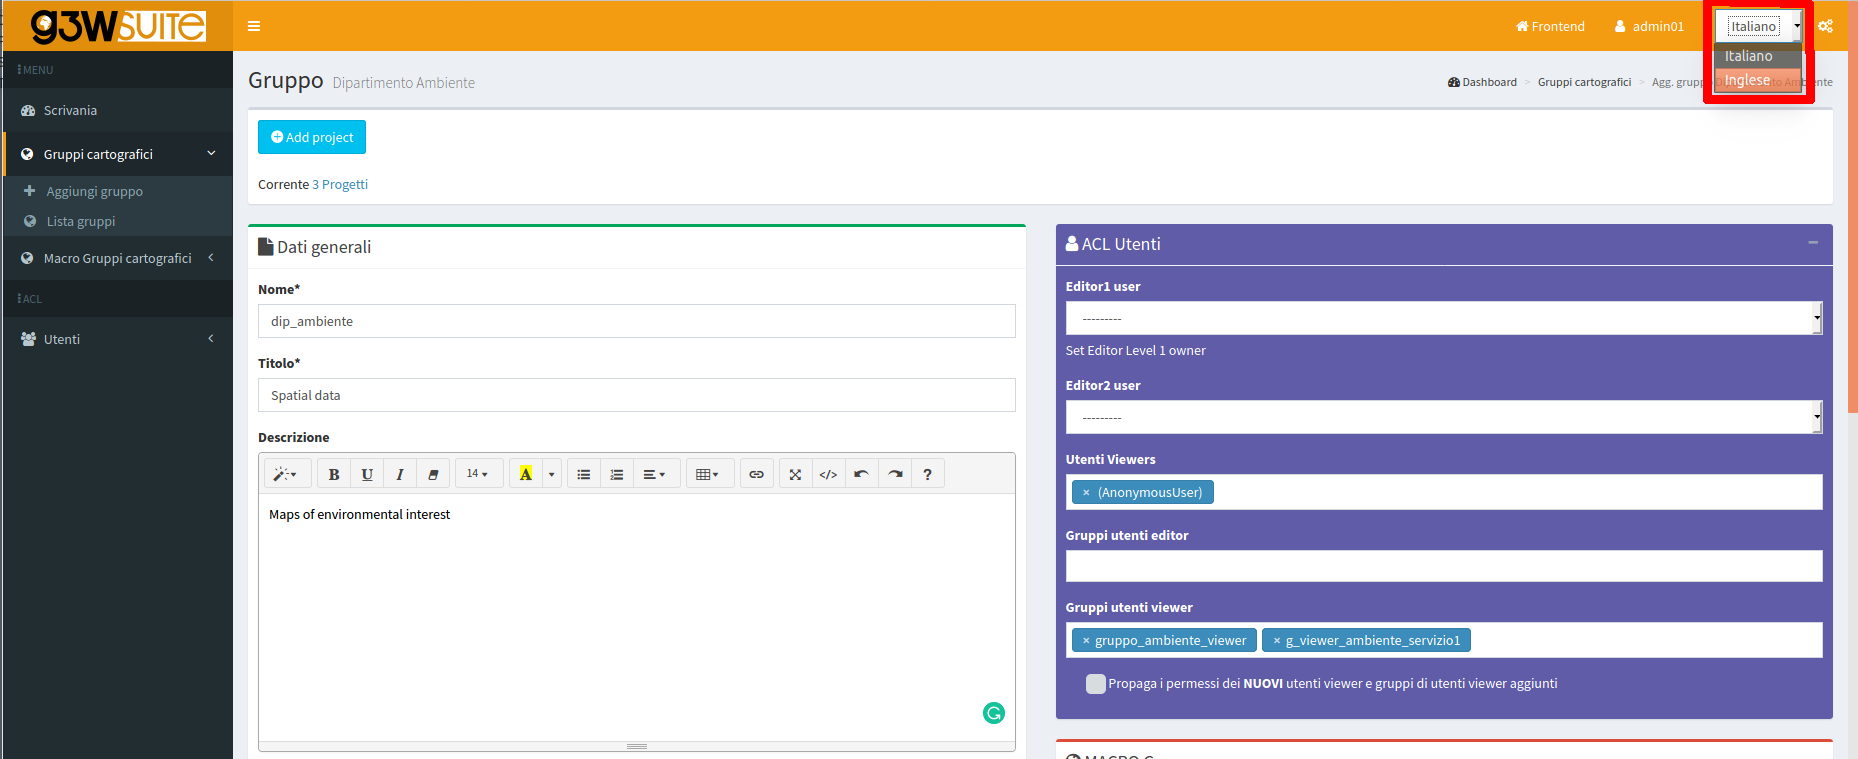The width and height of the screenshot is (1858, 759).
Task: Undo the last editor change
Action: (861, 474)
